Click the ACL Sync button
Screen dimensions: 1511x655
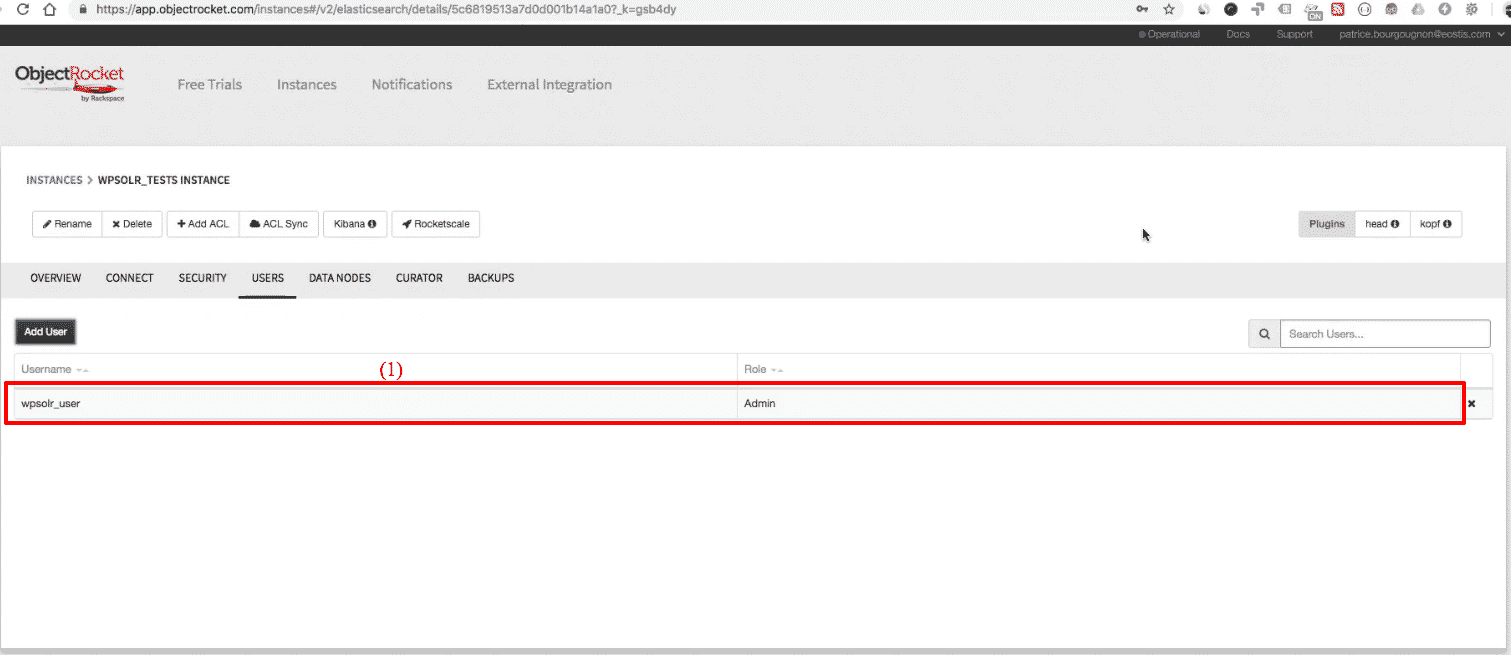[279, 224]
